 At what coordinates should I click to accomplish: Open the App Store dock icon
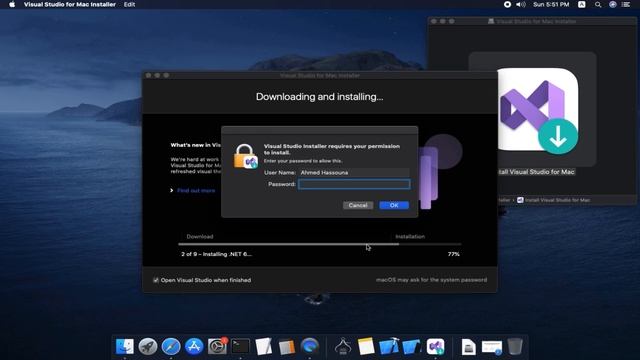point(194,347)
